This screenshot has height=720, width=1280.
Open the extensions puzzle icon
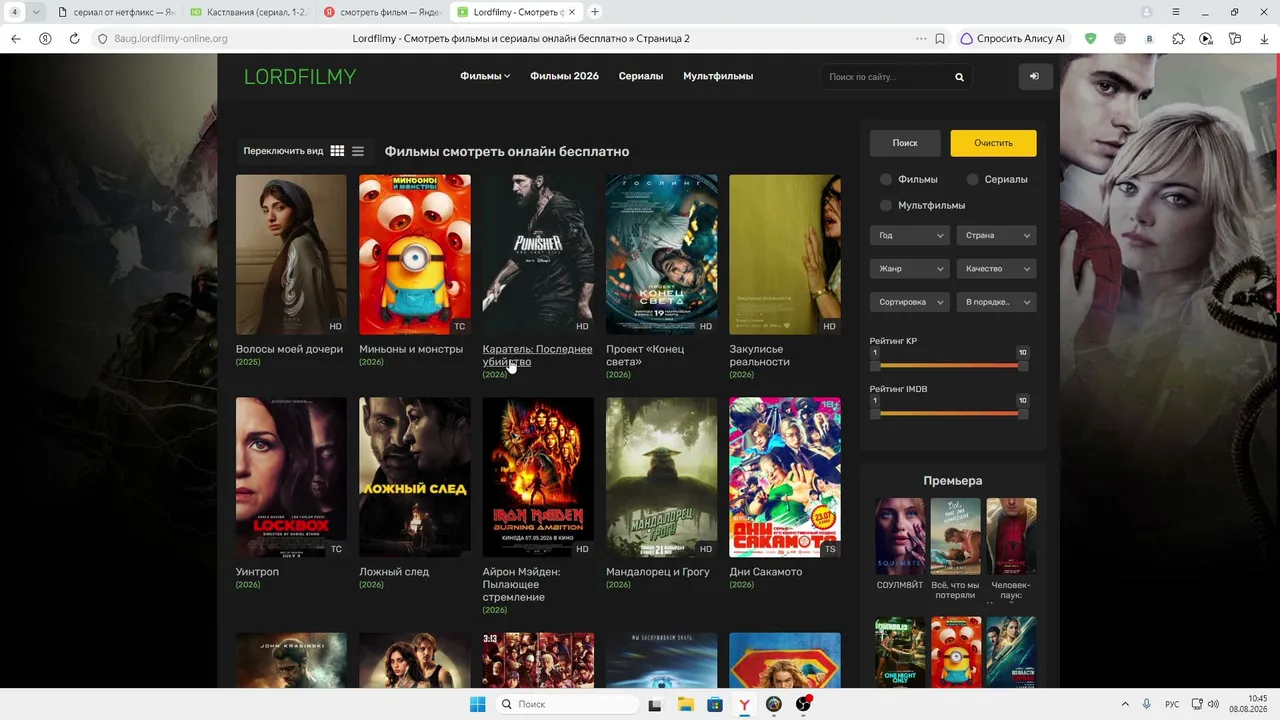point(1178,39)
